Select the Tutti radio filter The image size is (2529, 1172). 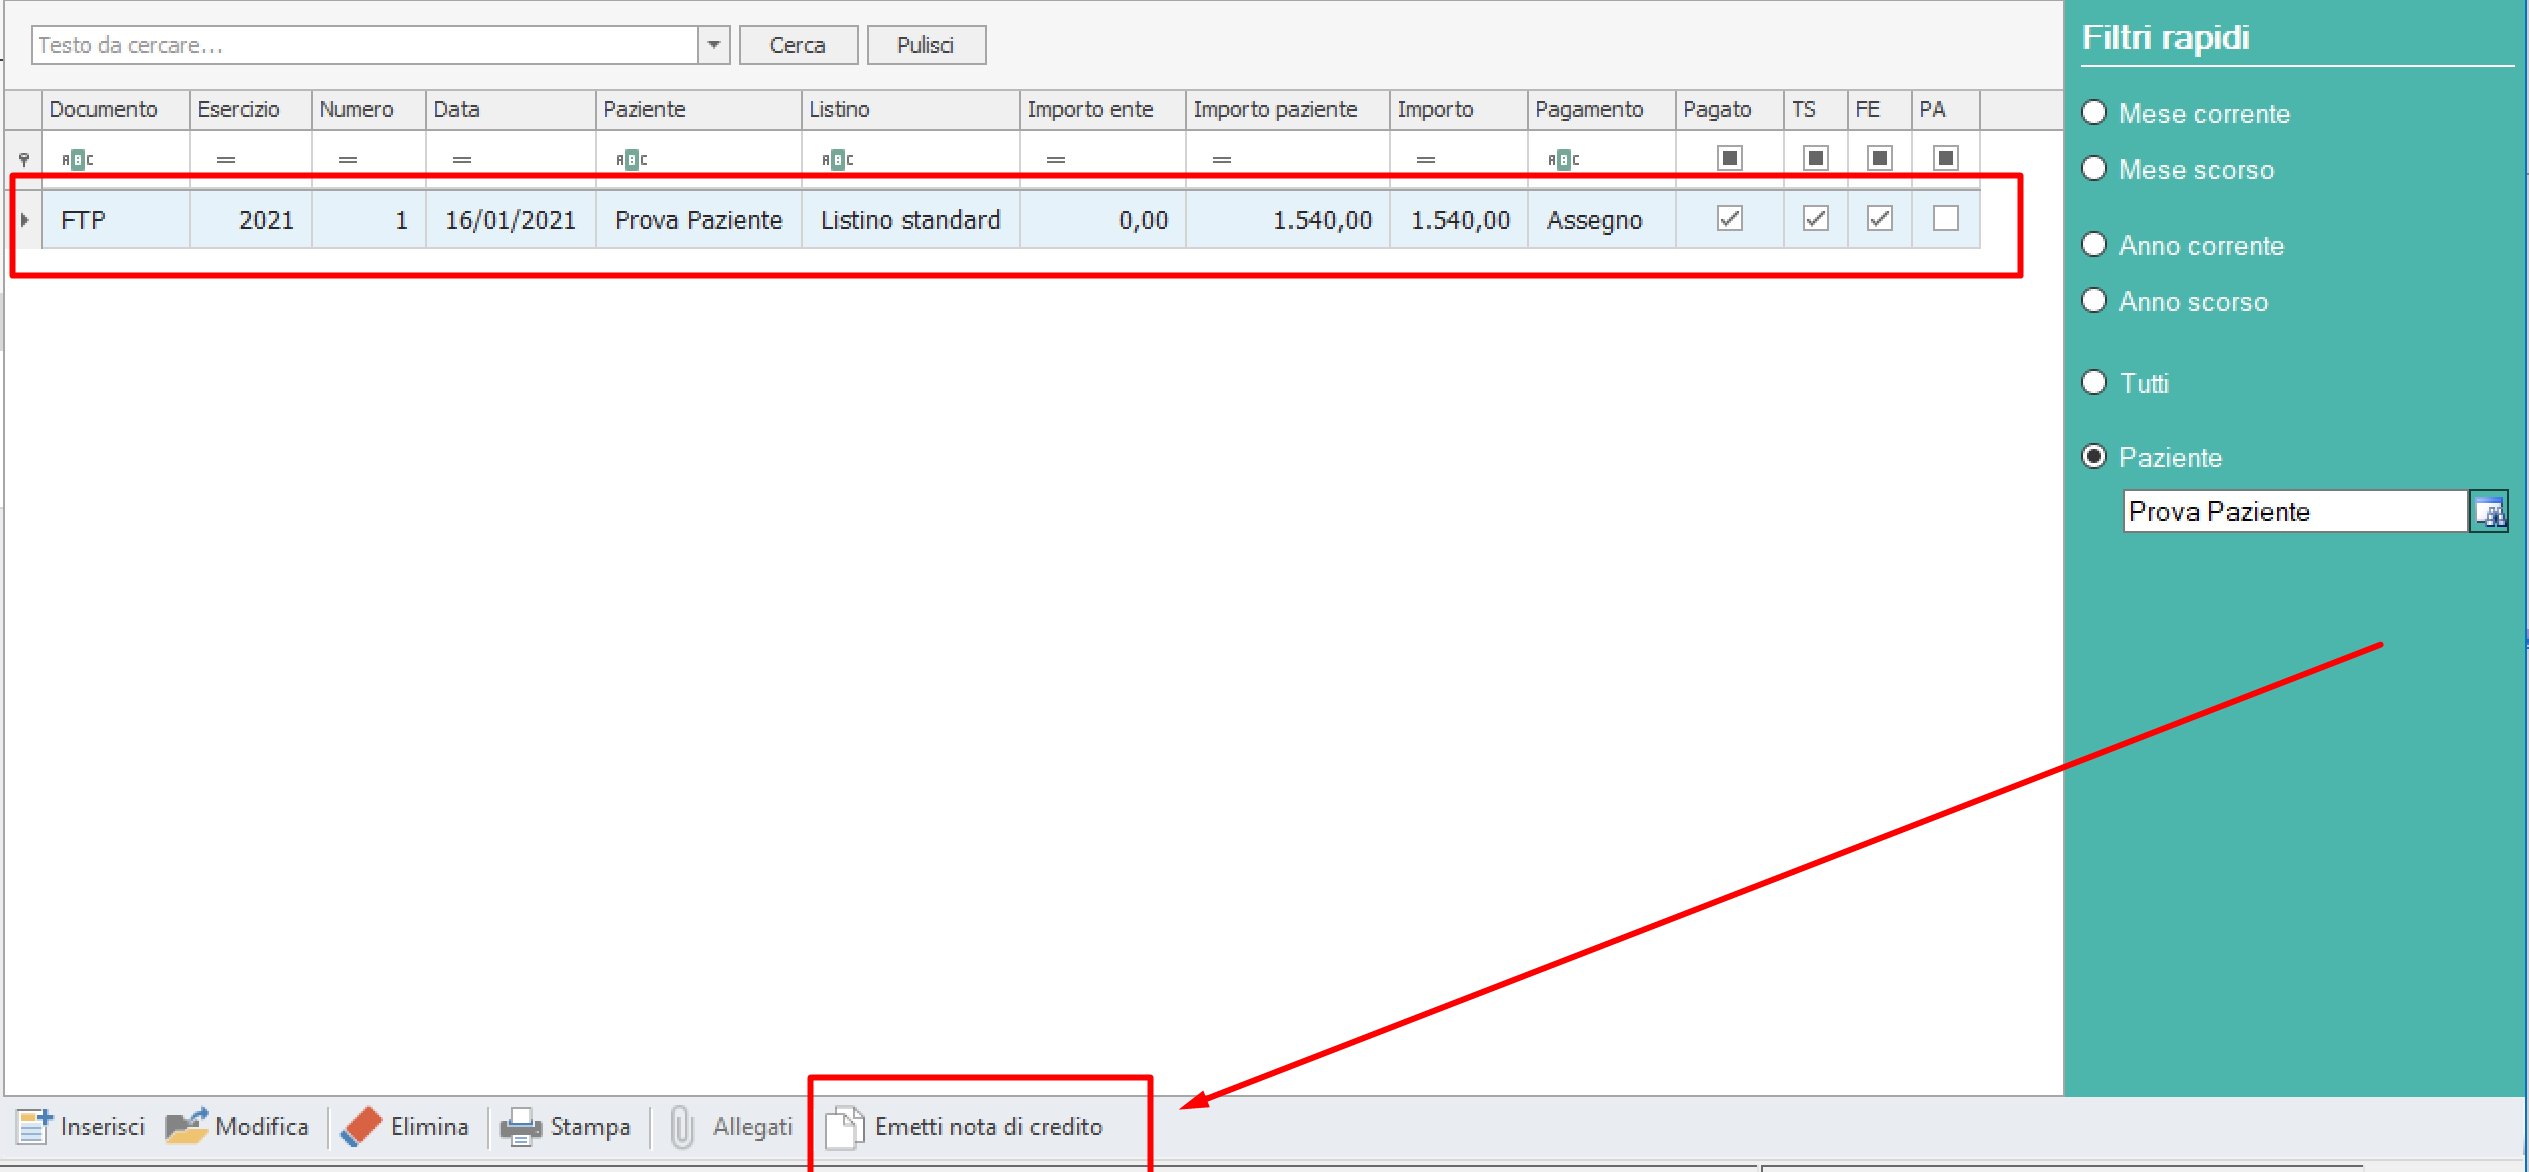(x=2094, y=383)
